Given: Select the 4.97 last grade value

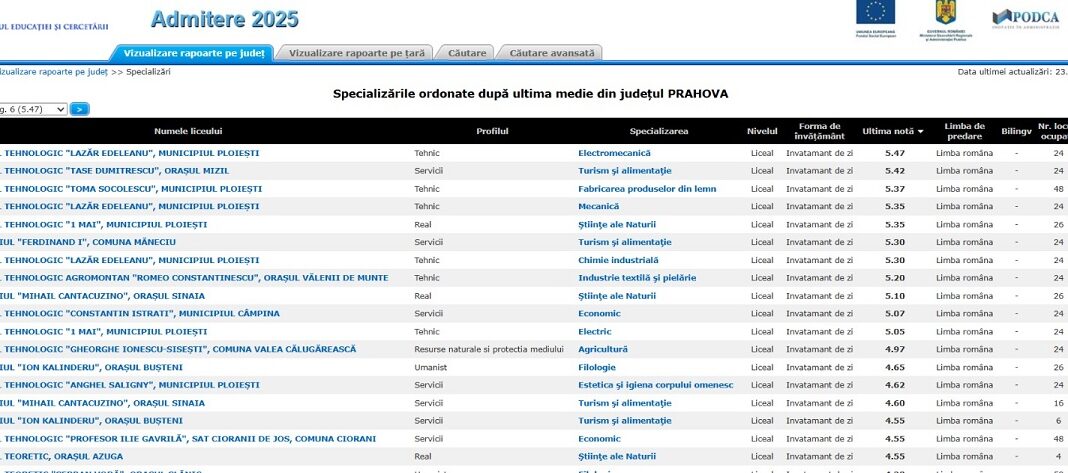Looking at the screenshot, I should pos(895,350).
